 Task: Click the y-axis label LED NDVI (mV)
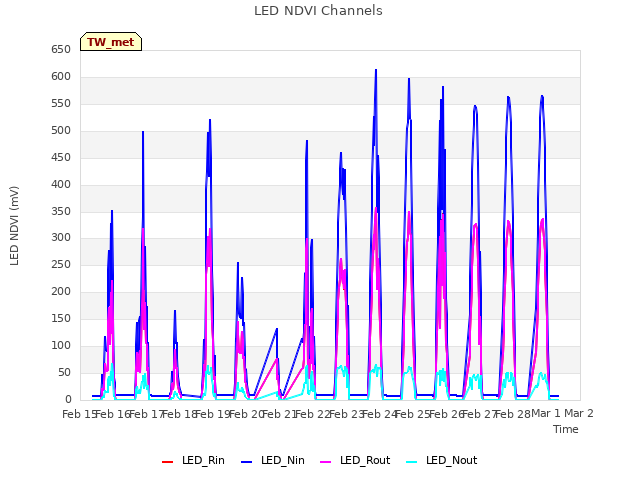coord(14,225)
